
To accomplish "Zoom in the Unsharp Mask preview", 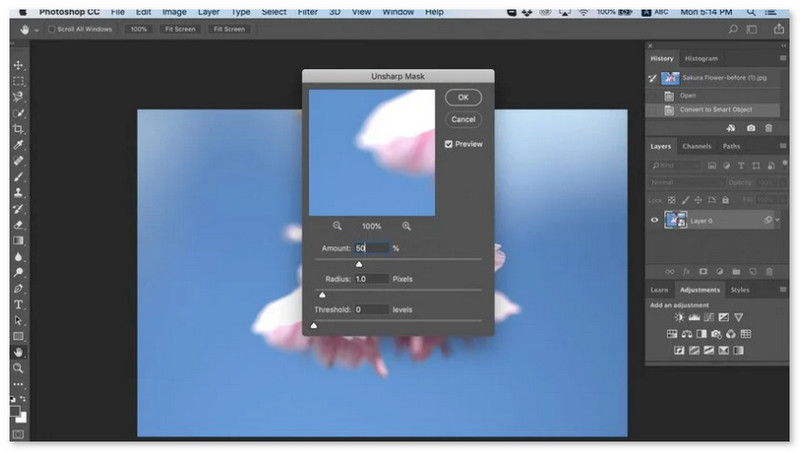I will click(x=406, y=225).
